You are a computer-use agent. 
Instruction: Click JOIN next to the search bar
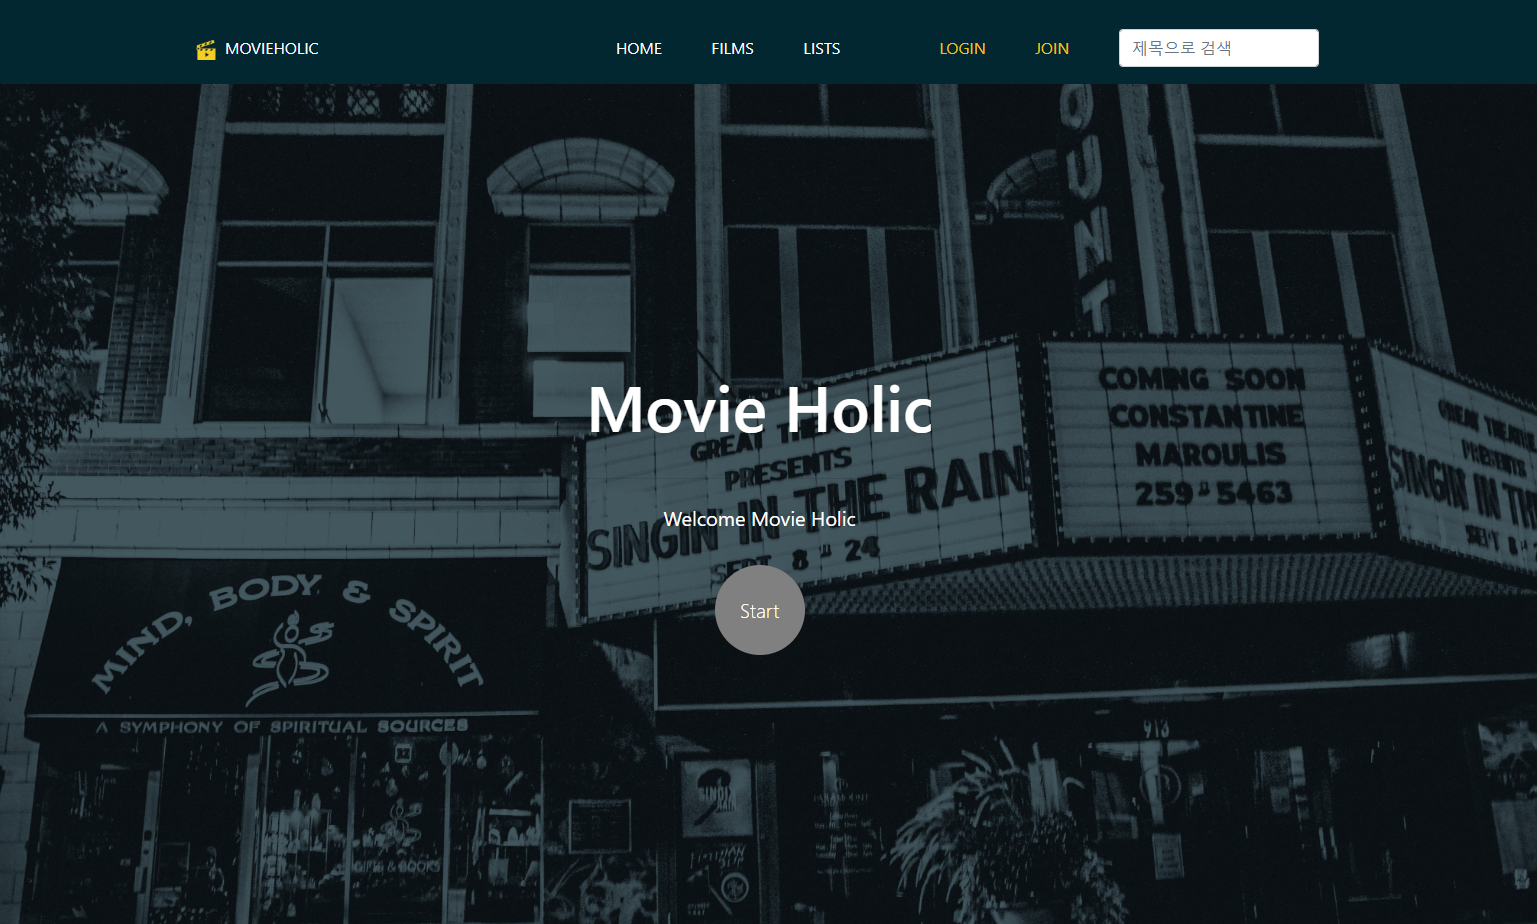1051,48
